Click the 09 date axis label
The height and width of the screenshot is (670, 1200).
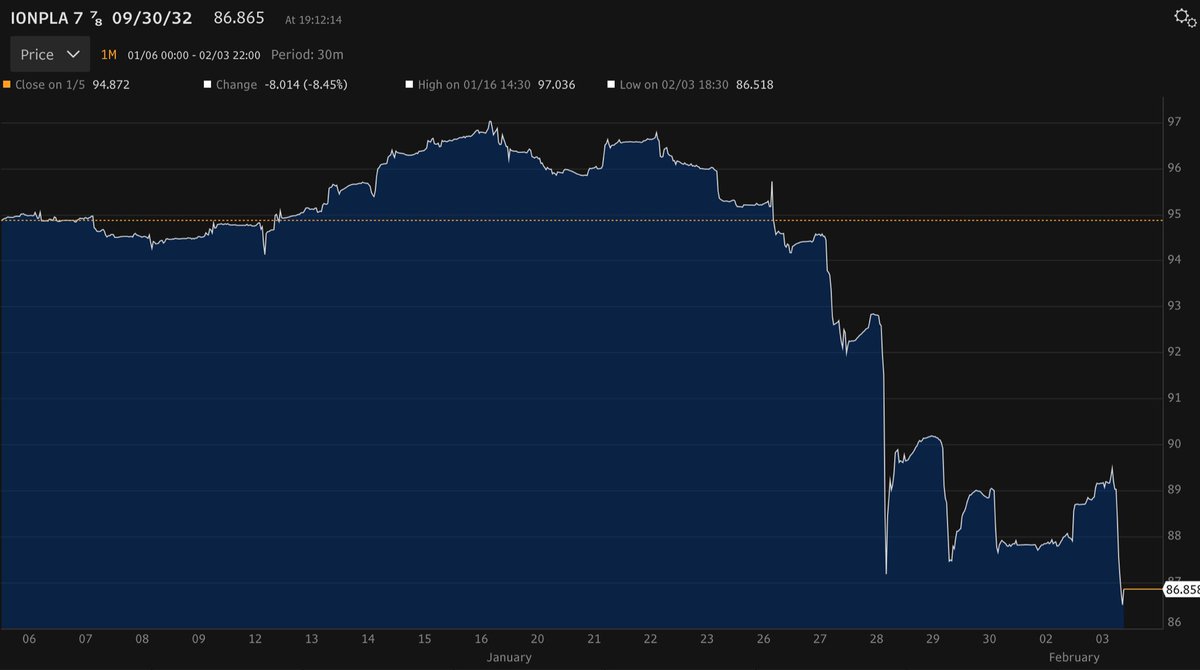199,639
